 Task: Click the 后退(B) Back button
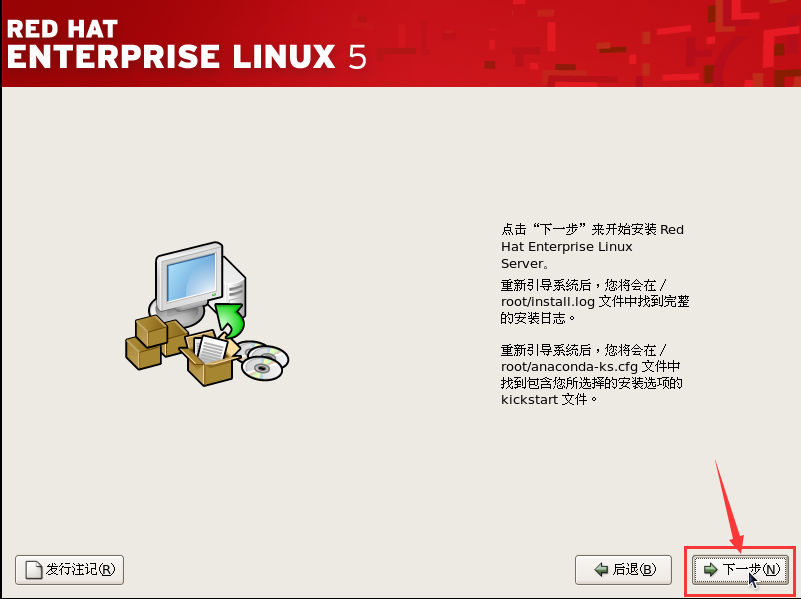coord(623,569)
